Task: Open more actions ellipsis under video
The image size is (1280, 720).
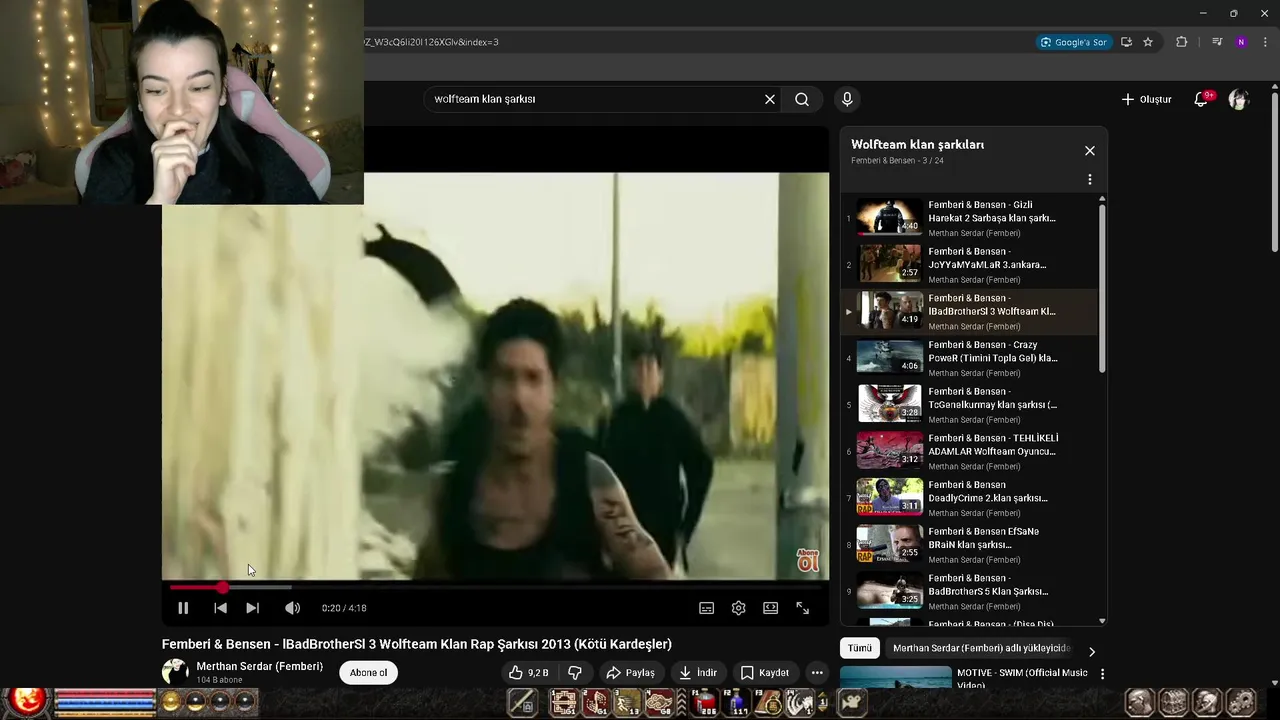Action: click(x=817, y=673)
